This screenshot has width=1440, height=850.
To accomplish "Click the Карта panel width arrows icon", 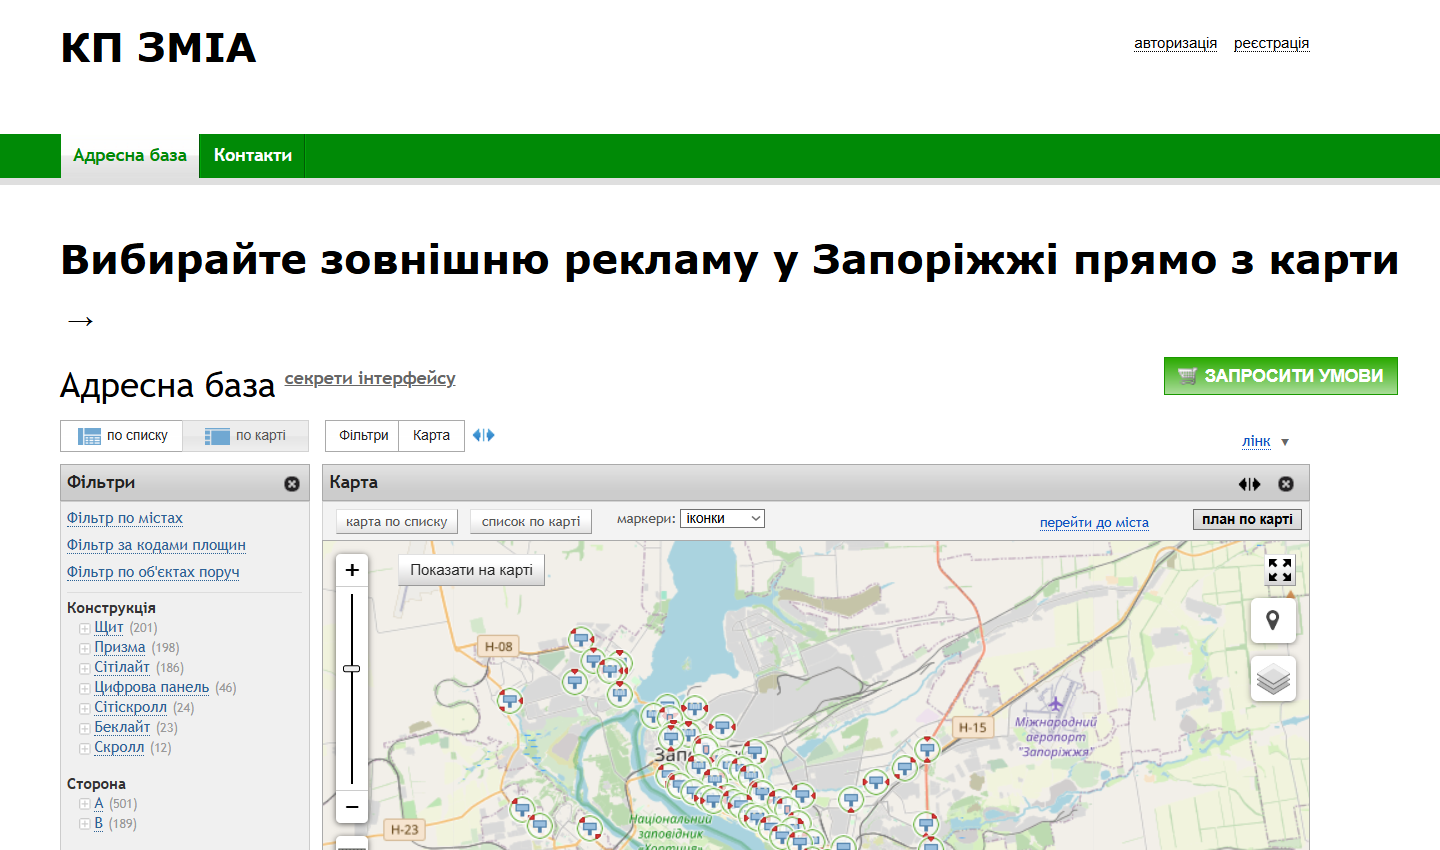I will tap(1249, 484).
